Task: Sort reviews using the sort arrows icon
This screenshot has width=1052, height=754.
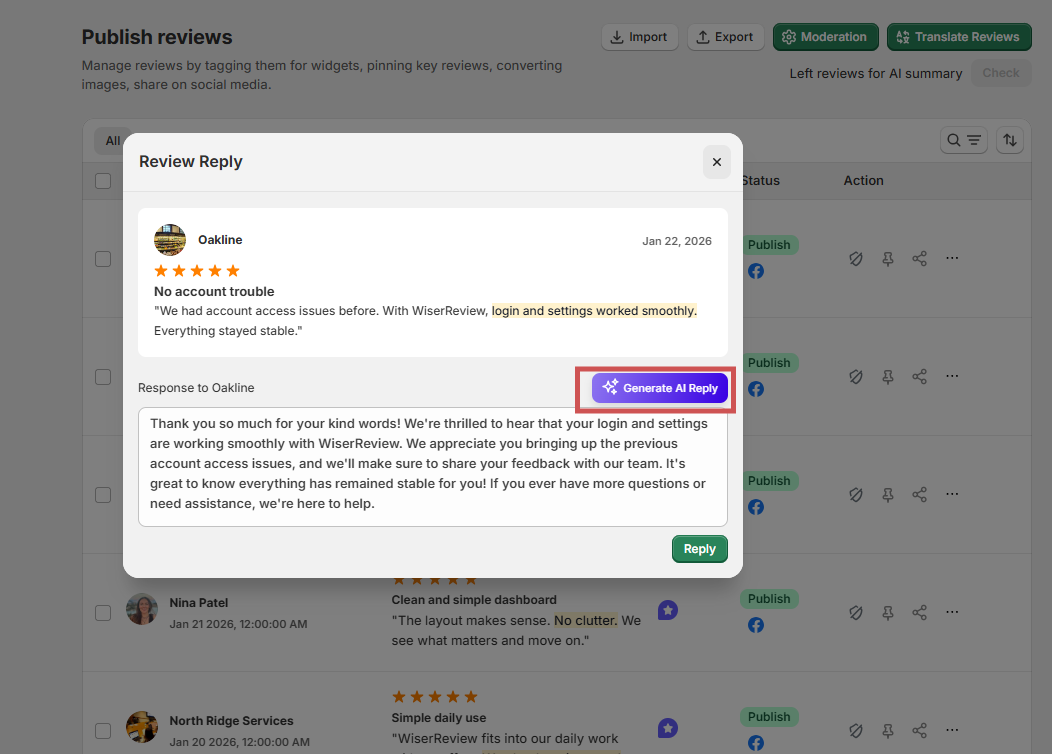Action: pyautogui.click(x=1009, y=139)
